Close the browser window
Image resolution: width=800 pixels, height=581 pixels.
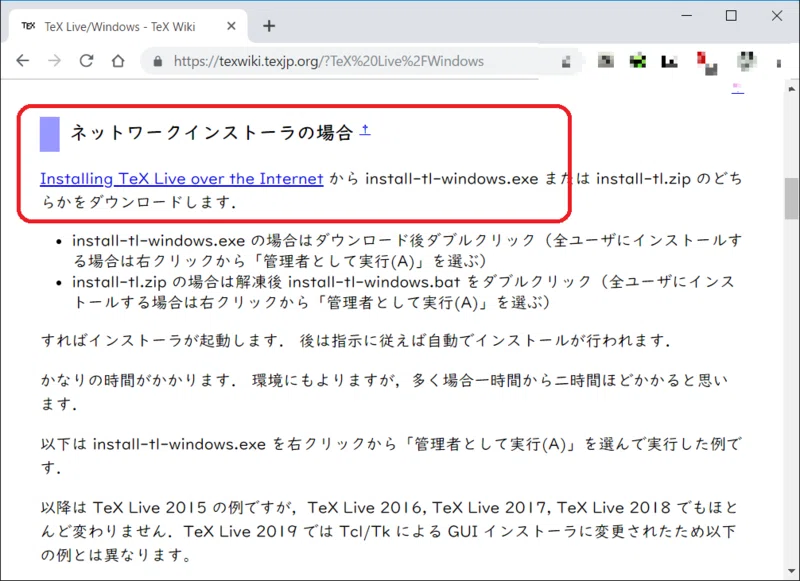(777, 16)
